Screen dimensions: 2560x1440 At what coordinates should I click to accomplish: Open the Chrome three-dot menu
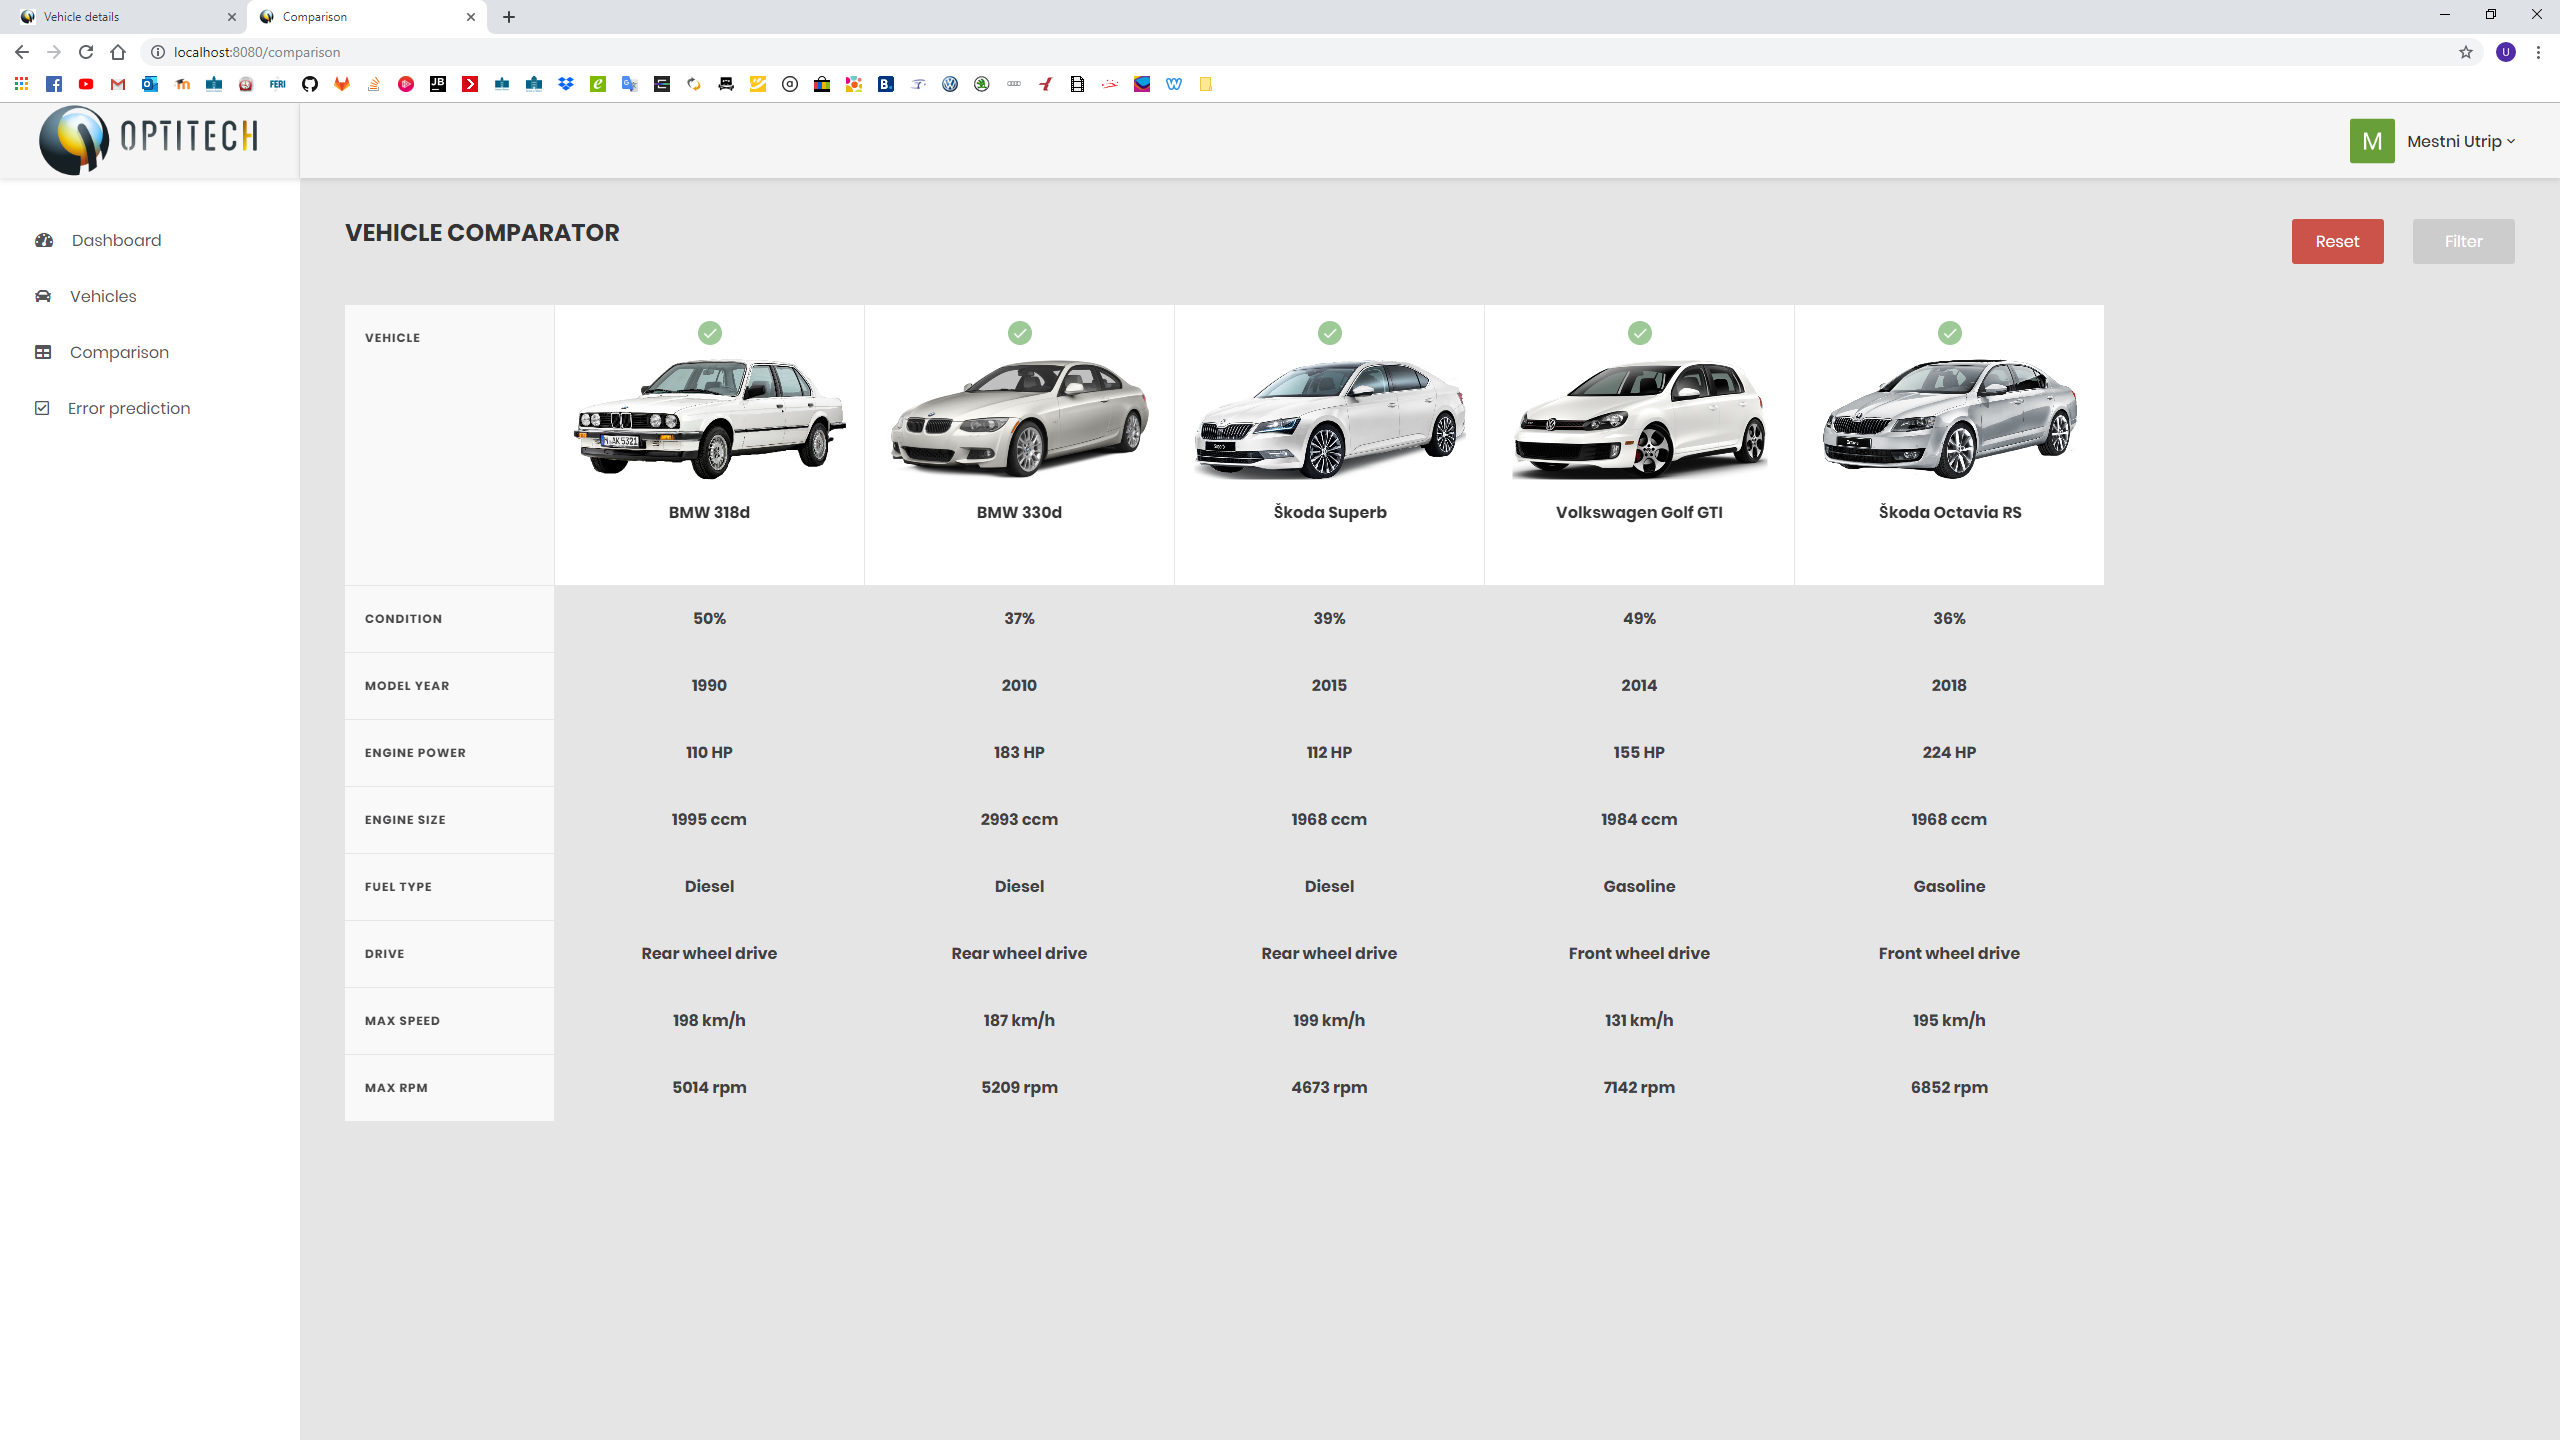tap(2538, 52)
